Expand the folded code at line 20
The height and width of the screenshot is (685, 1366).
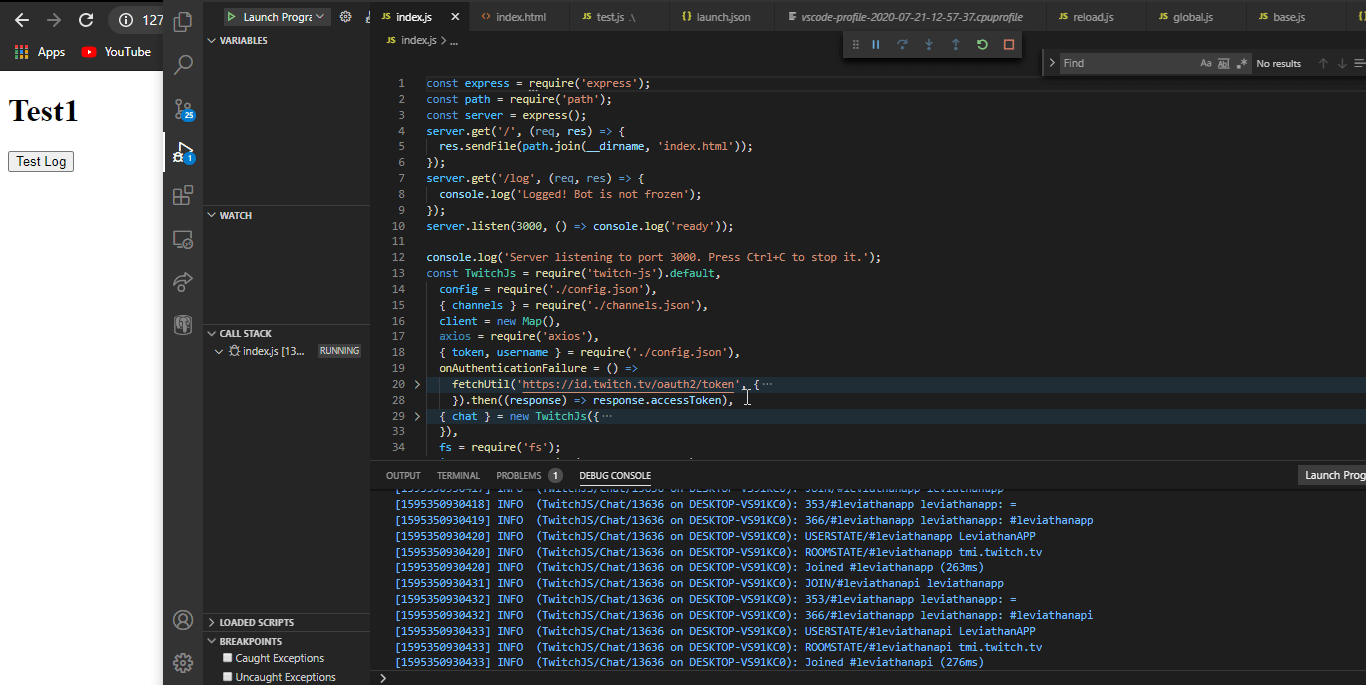tap(418, 385)
